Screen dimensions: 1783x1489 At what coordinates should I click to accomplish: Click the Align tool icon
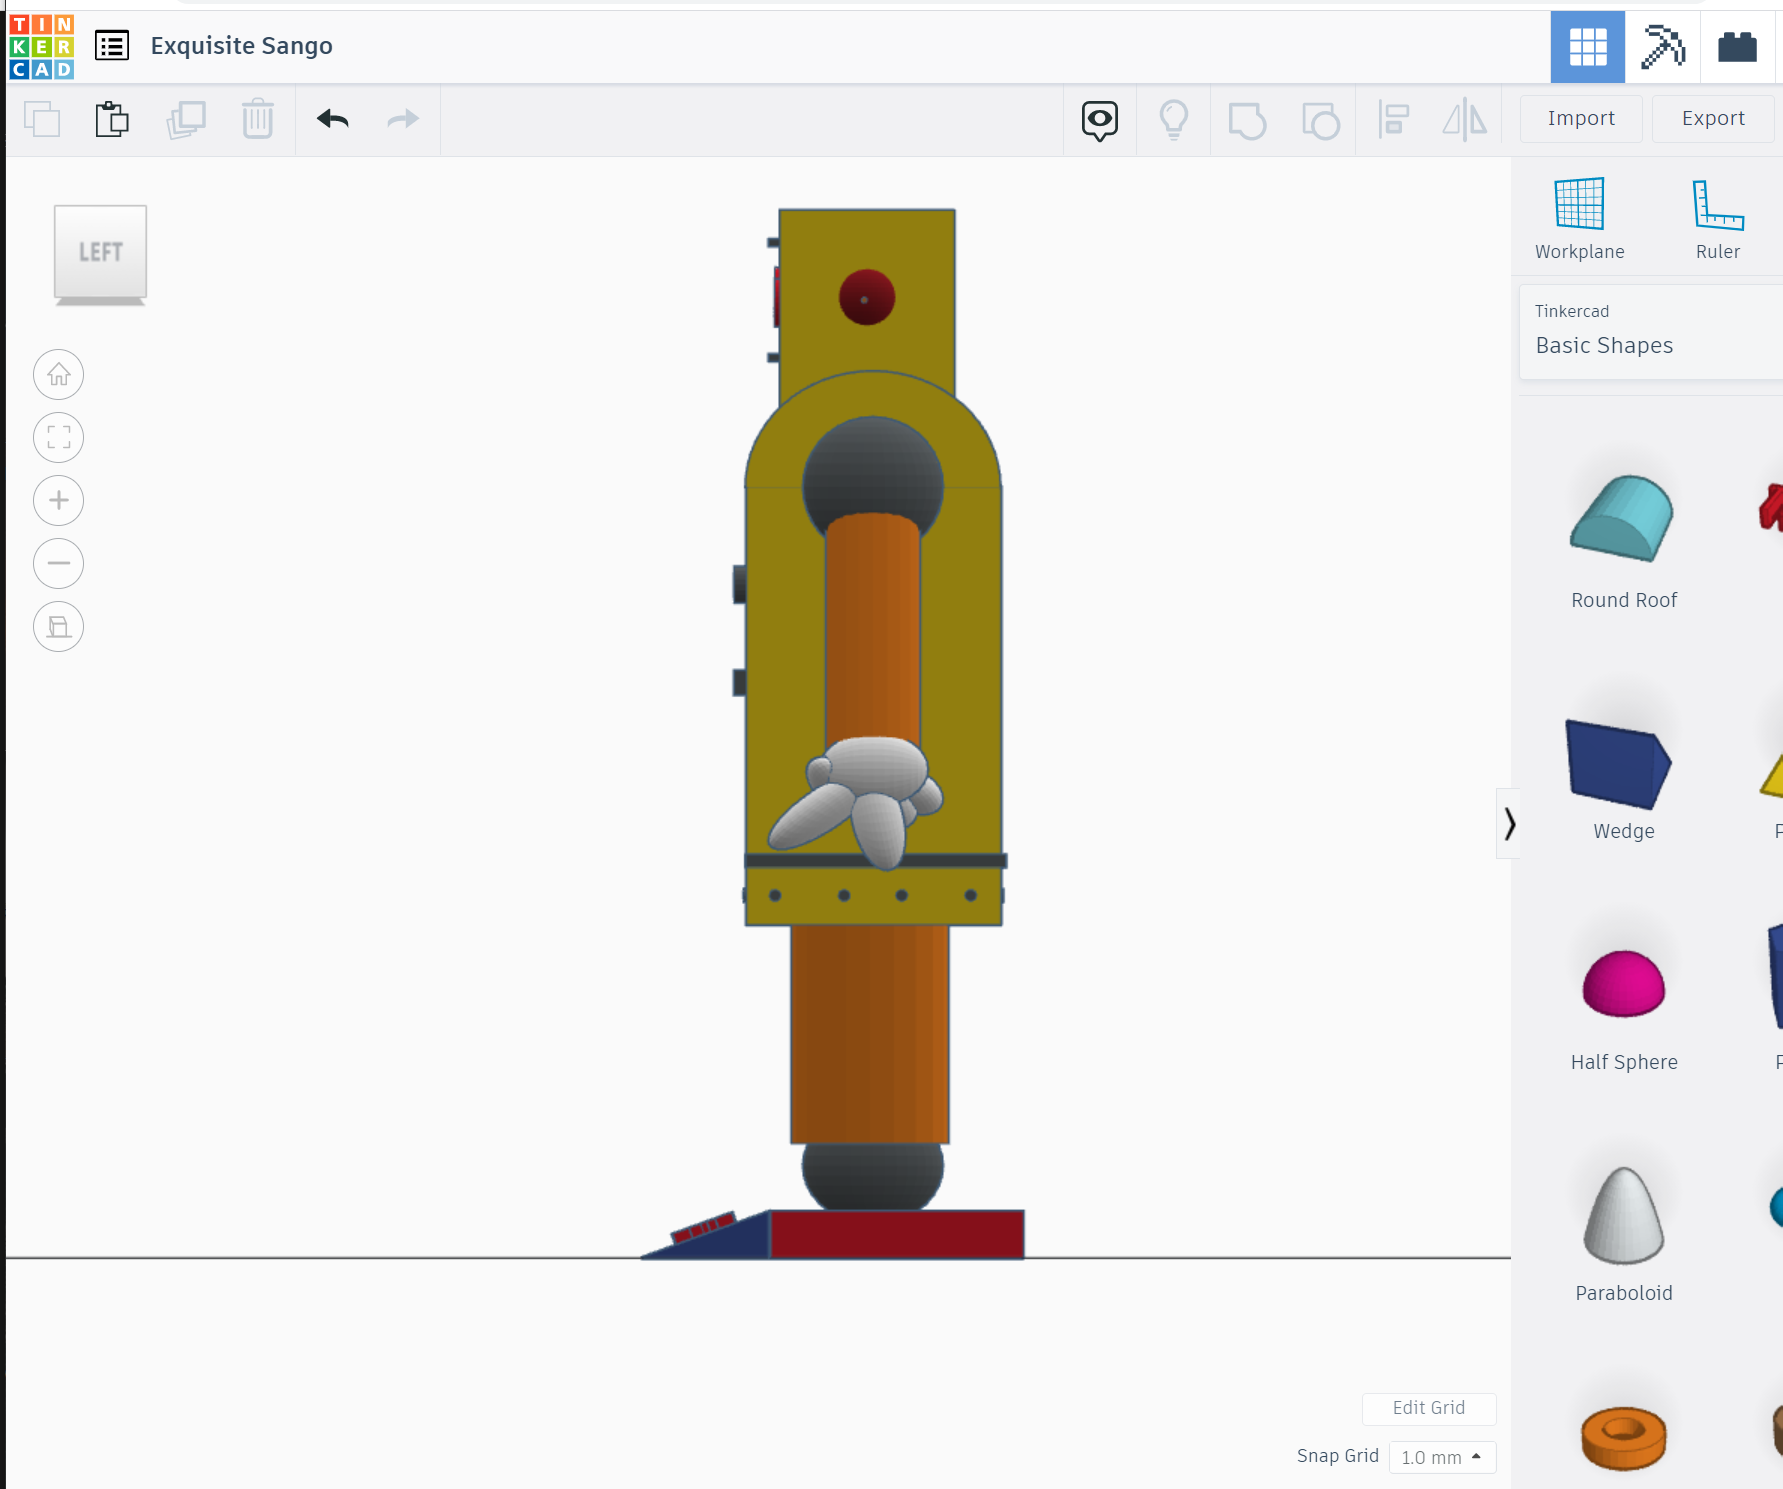[x=1393, y=120]
